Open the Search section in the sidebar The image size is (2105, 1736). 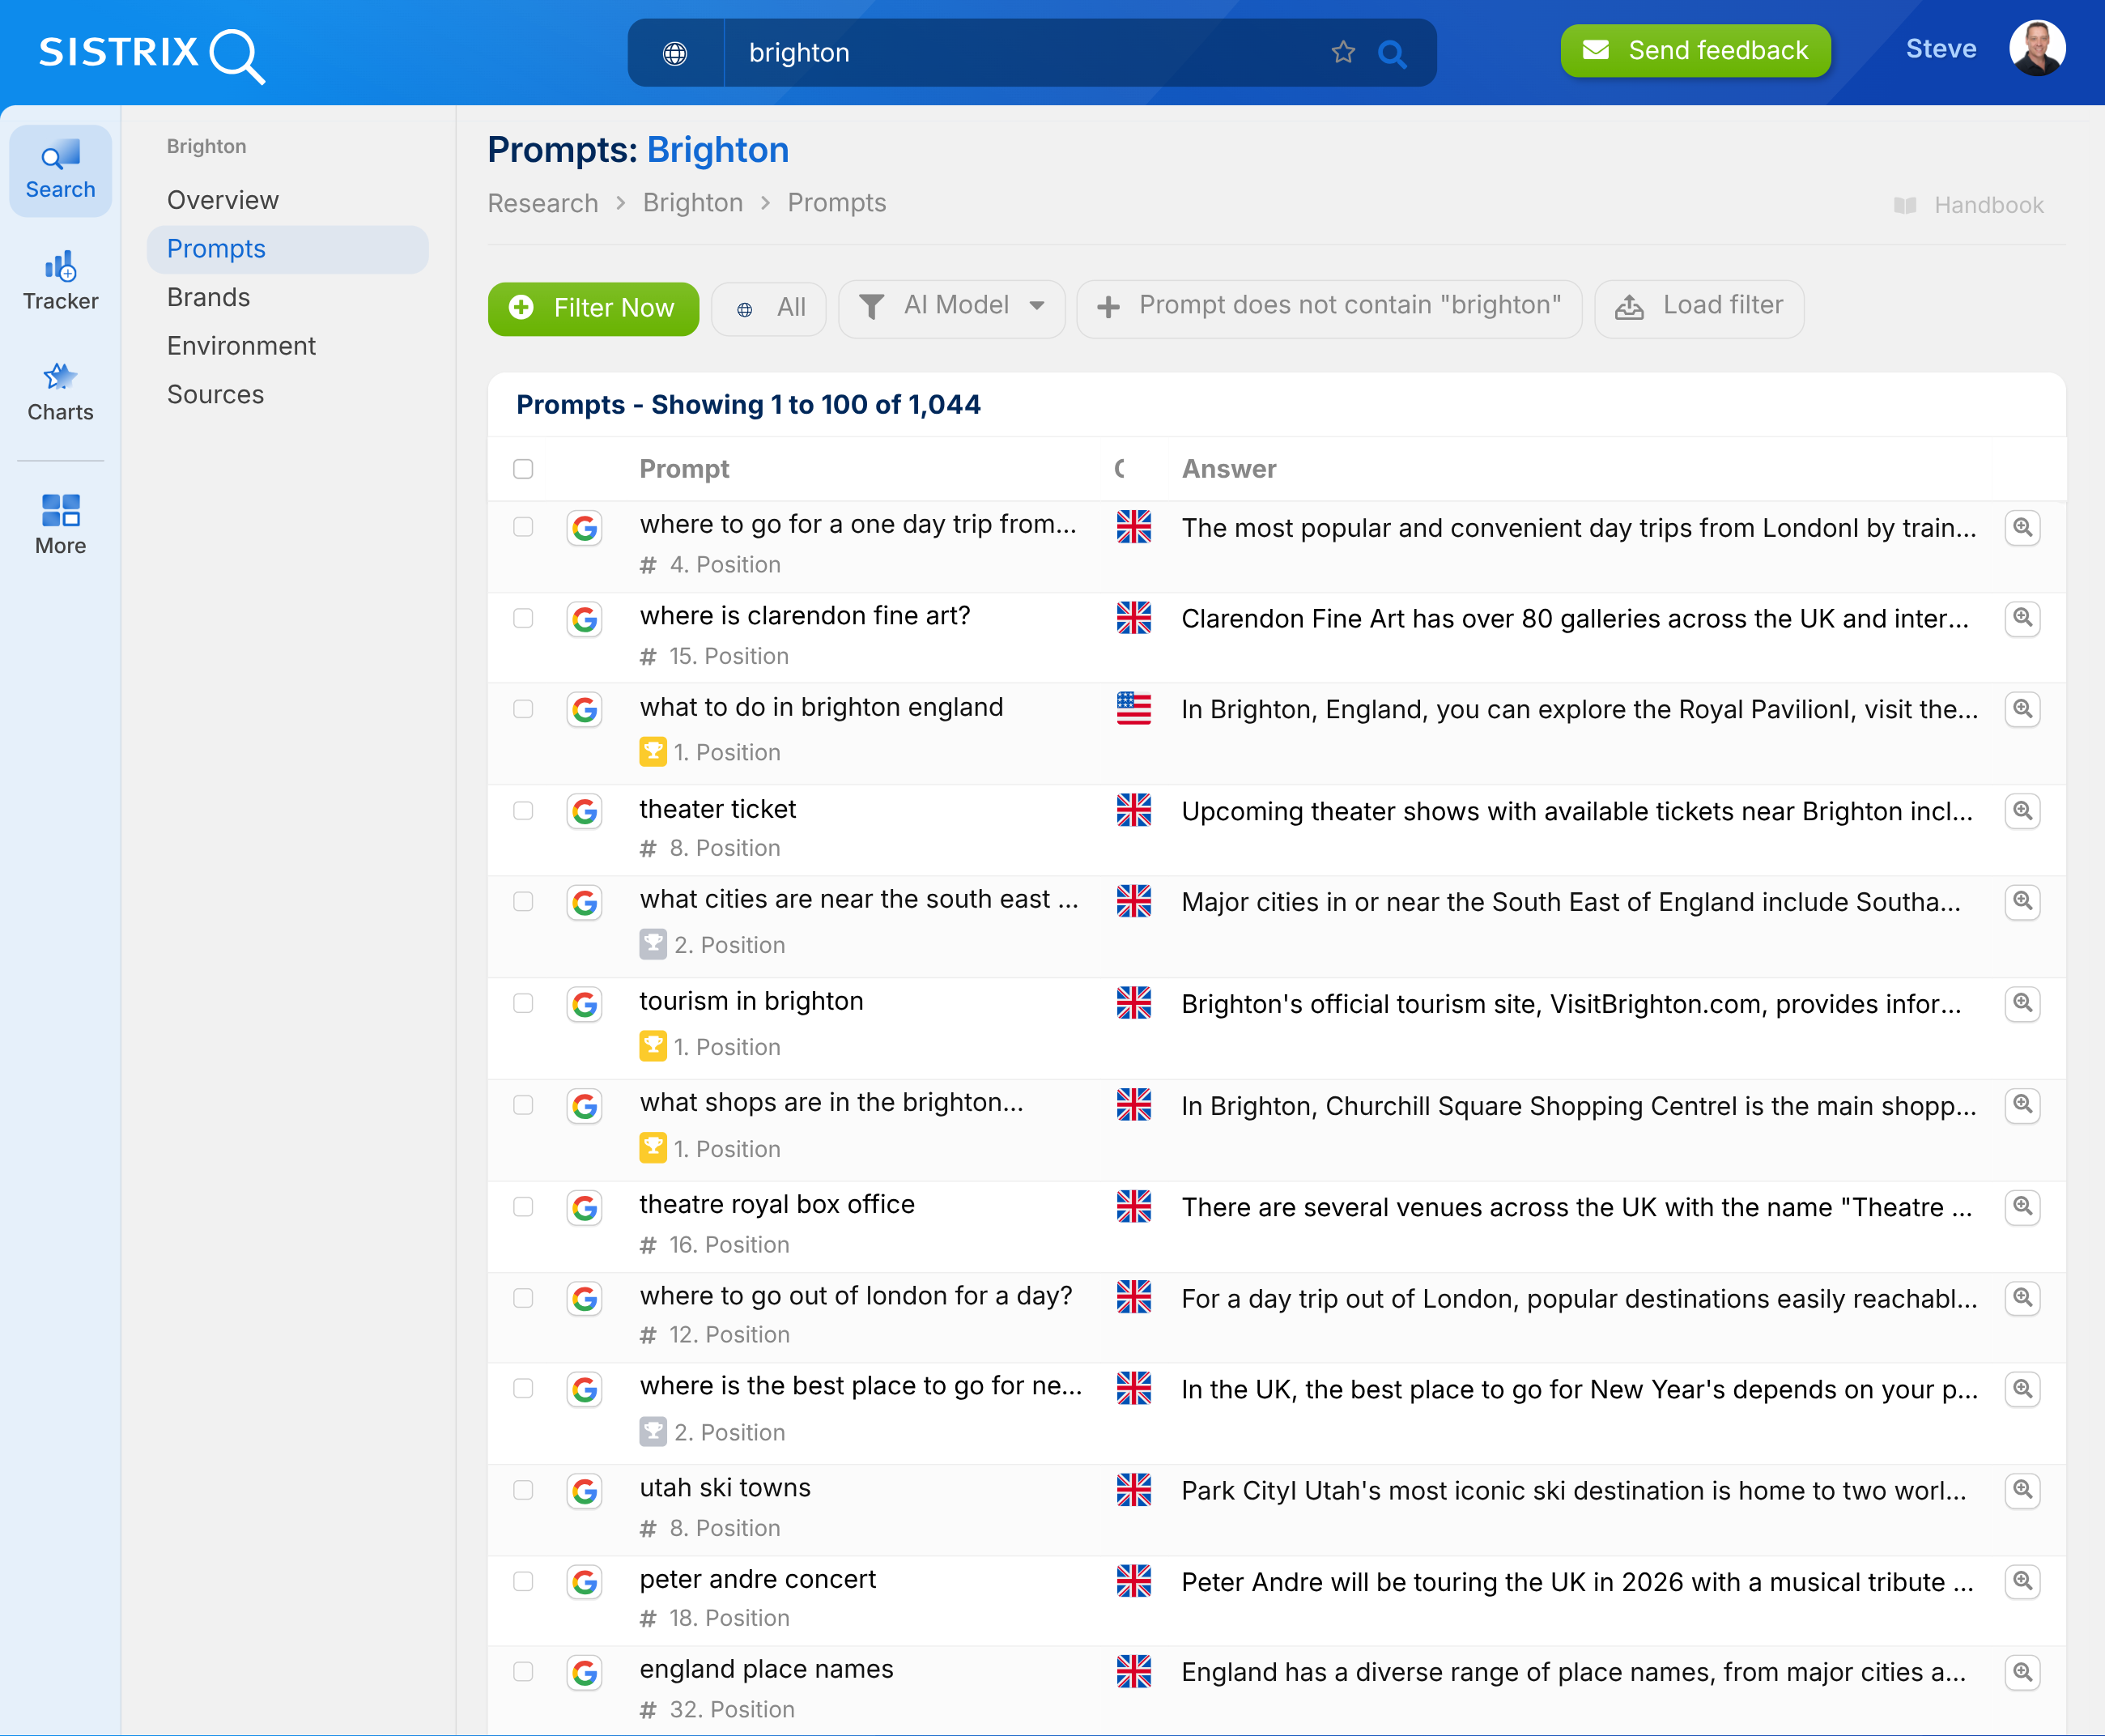pyautogui.click(x=60, y=170)
